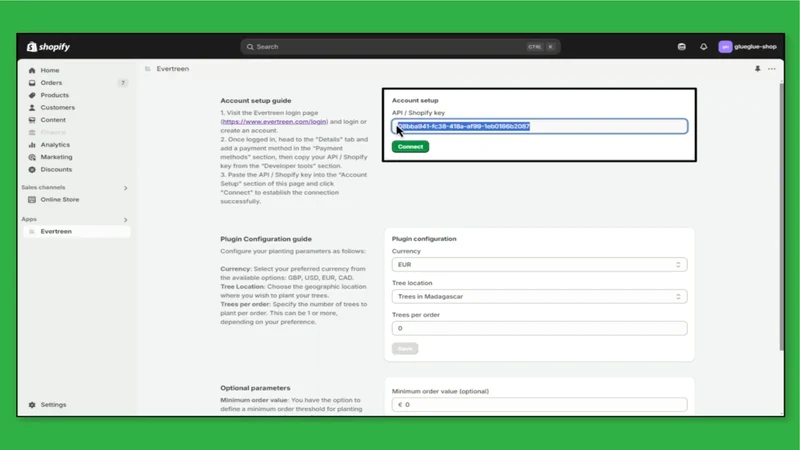Click the CTRL shortcut key badge
This screenshot has height=450, width=800.
pos(535,47)
